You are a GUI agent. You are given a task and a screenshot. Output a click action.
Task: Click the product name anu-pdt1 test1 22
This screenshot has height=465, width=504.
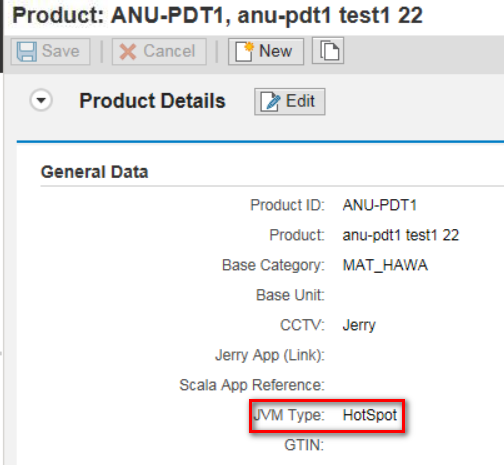click(401, 235)
